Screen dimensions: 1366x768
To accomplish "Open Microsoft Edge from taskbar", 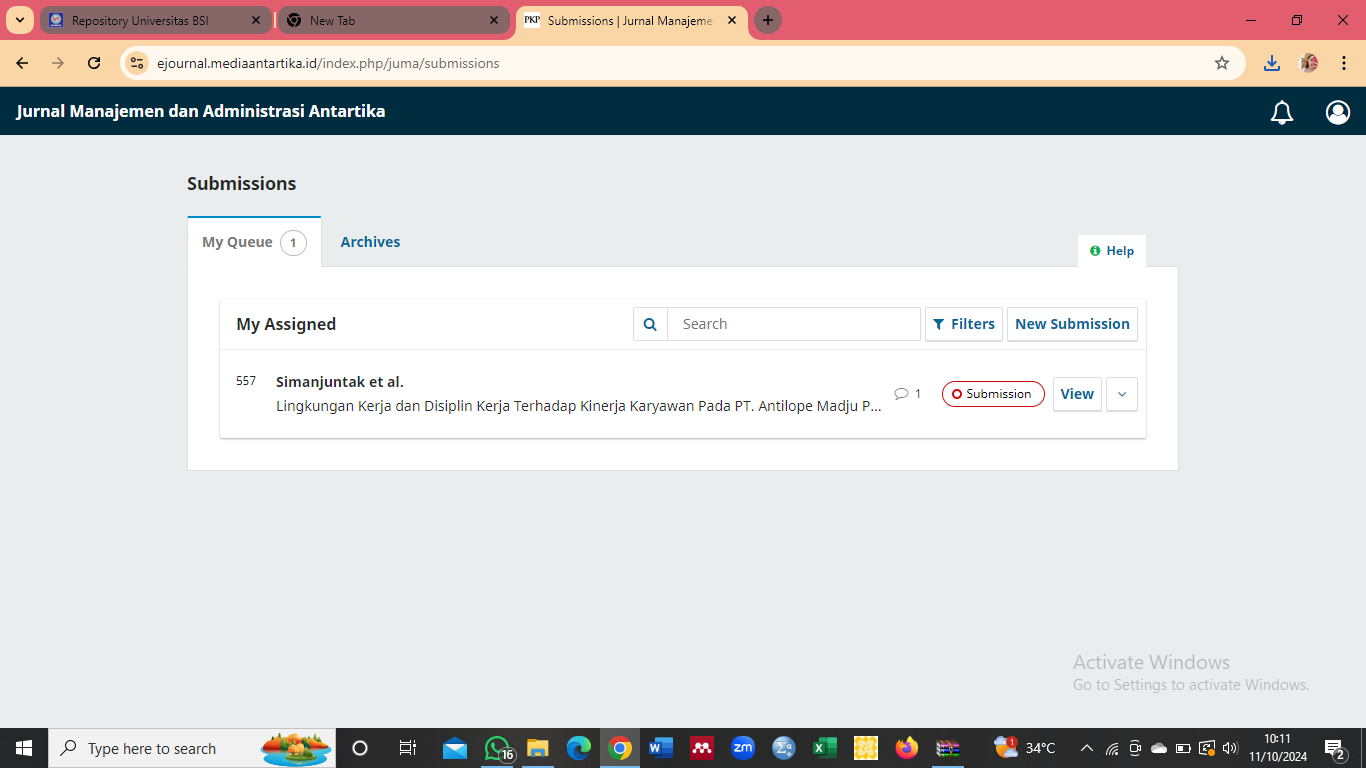I will [x=579, y=748].
